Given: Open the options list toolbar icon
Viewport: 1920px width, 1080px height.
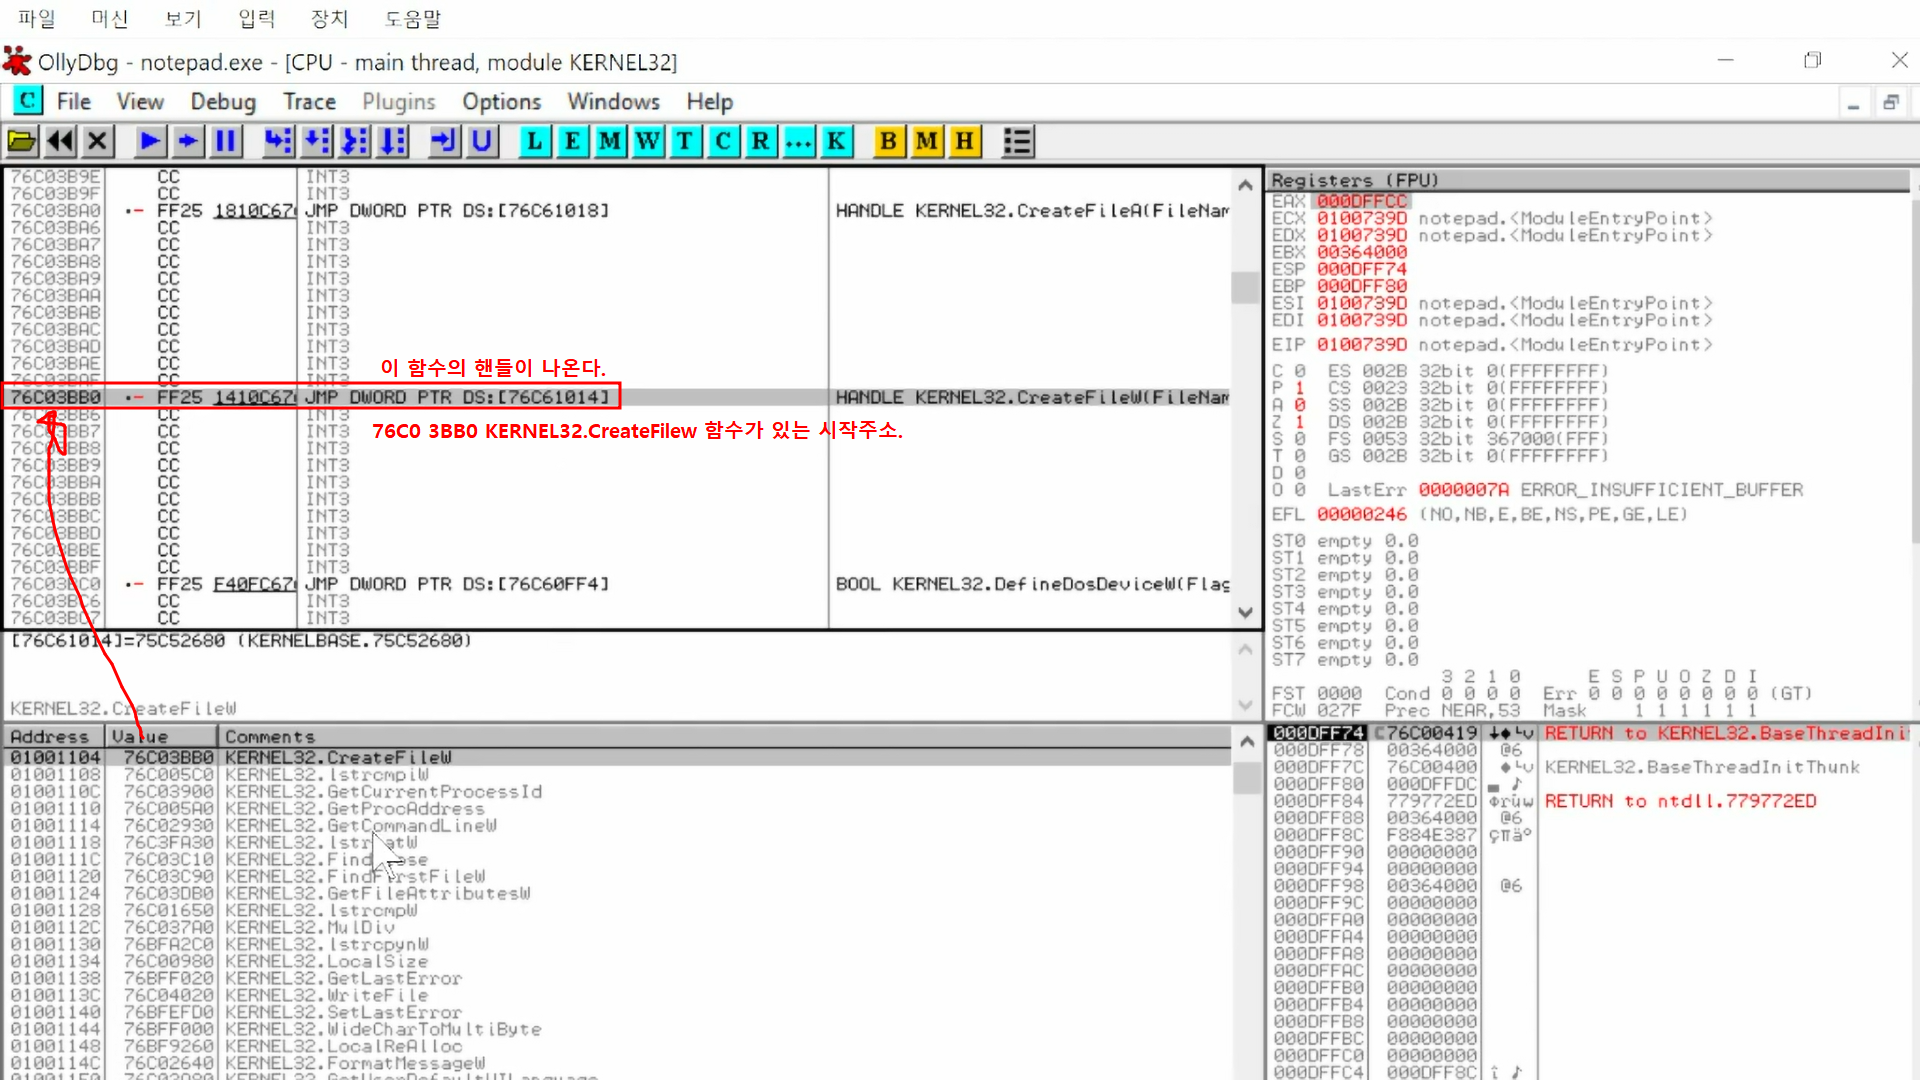Looking at the screenshot, I should [1017, 141].
